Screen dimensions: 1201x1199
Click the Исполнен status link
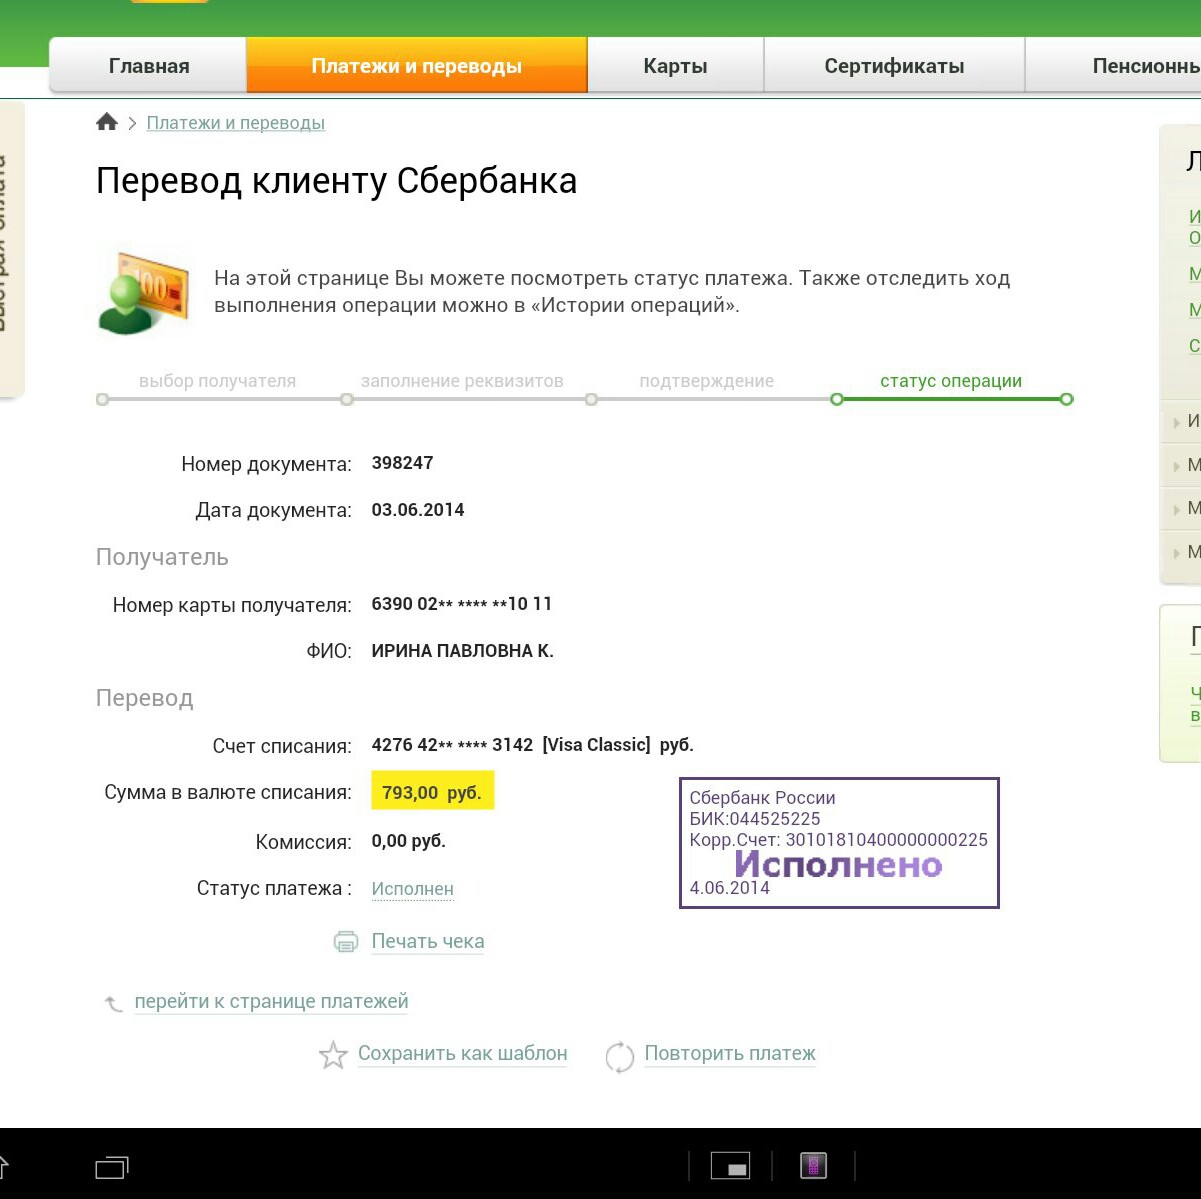tap(412, 889)
